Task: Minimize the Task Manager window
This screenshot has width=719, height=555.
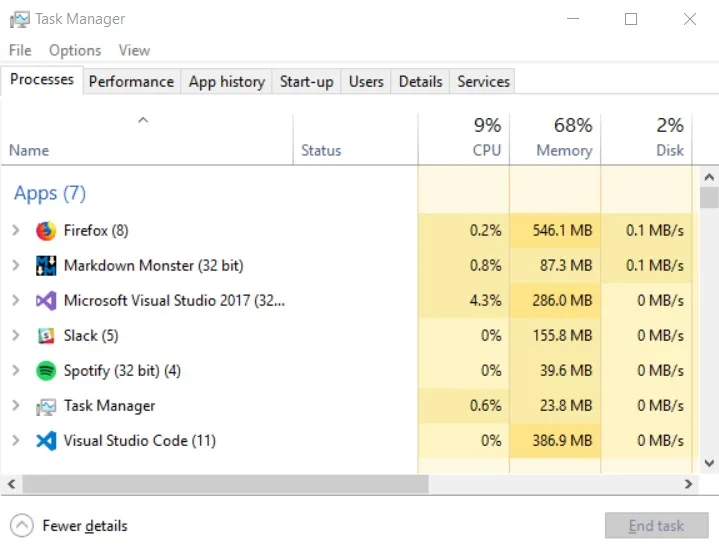Action: (x=573, y=19)
